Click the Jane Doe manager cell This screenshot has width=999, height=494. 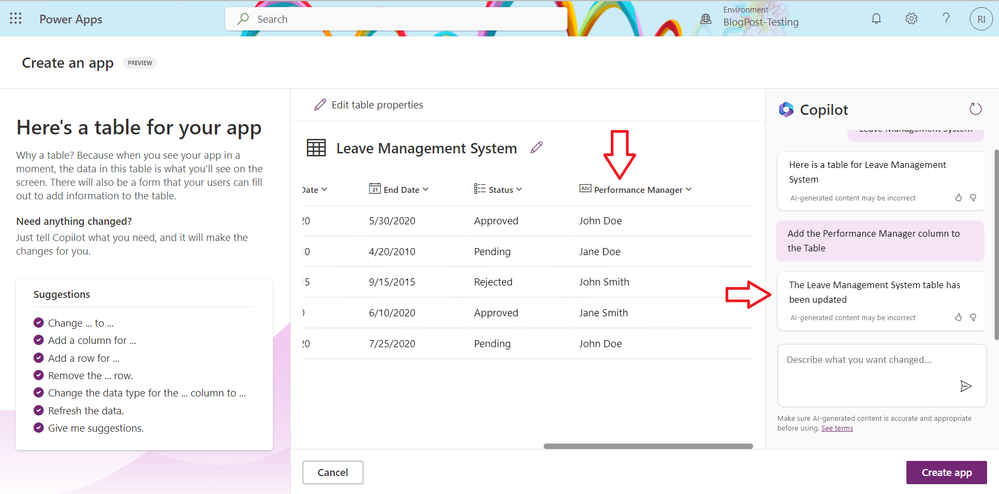click(600, 251)
